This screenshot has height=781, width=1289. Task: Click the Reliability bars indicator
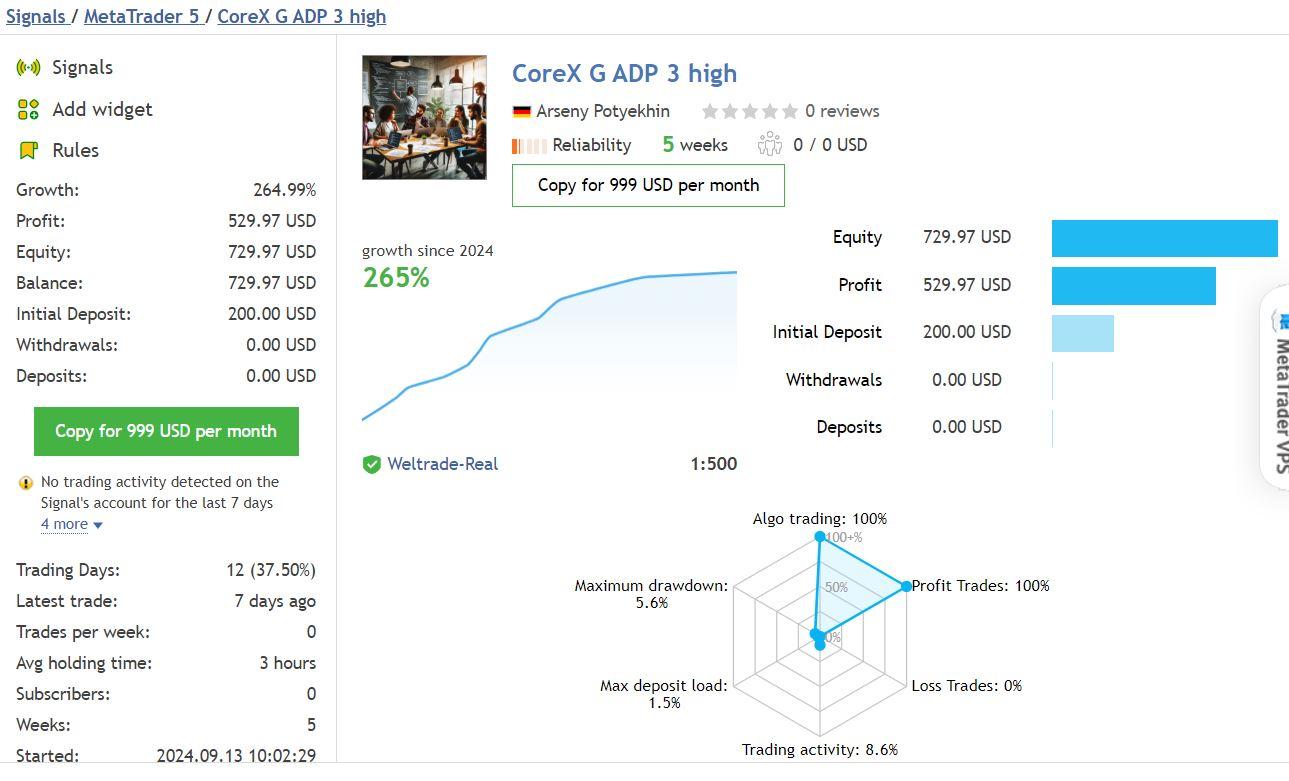tap(528, 145)
